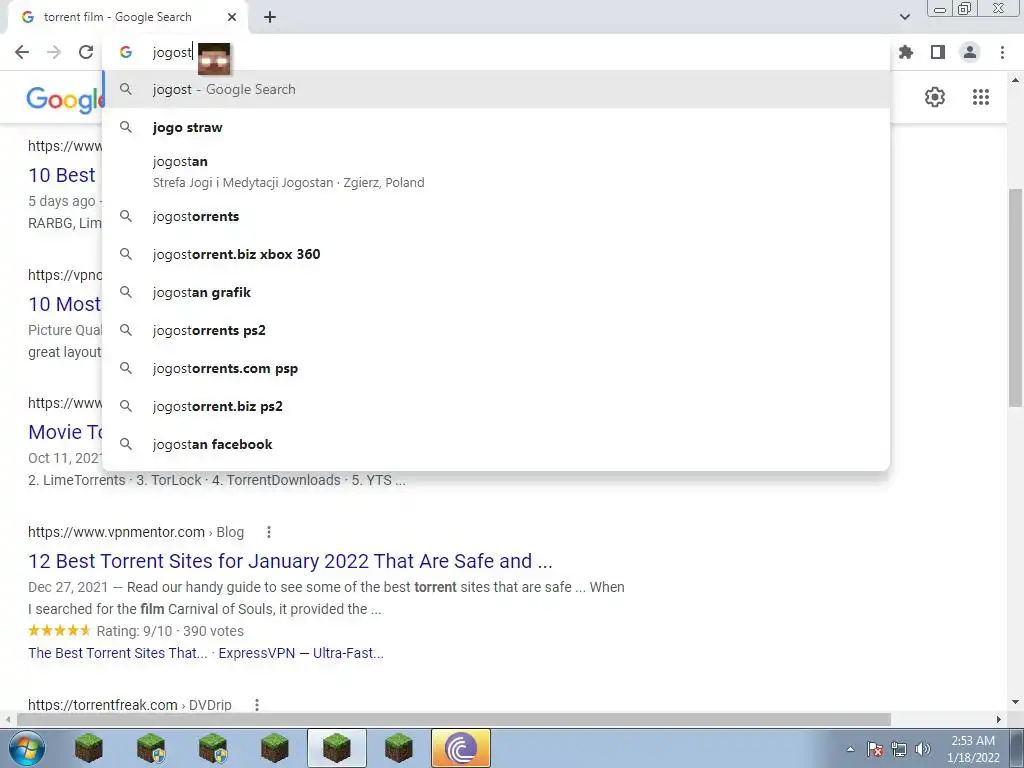Open the Action Center flag icon
This screenshot has height=768, width=1024.
875,749
